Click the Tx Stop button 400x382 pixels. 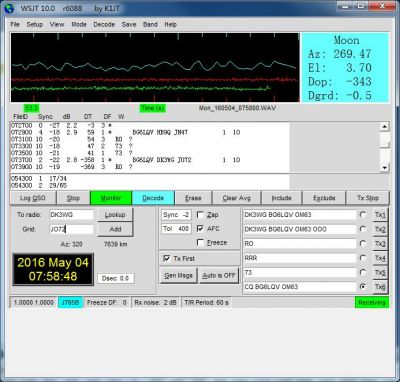[368, 198]
